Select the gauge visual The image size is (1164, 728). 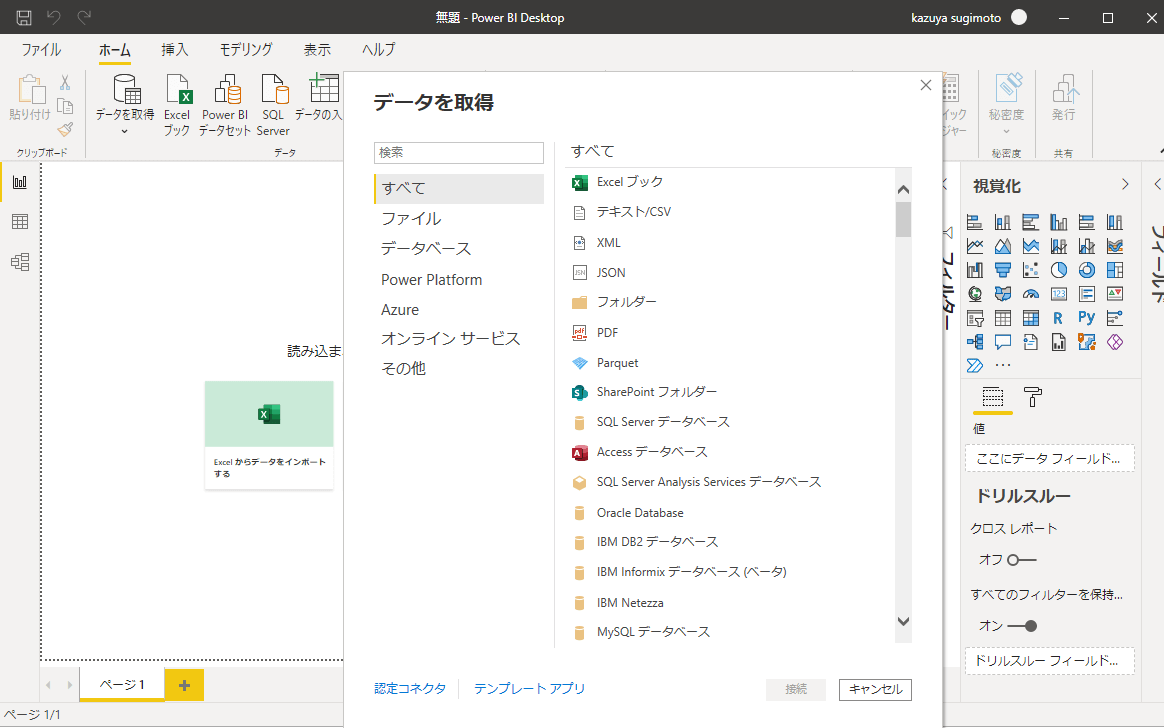tap(1031, 294)
